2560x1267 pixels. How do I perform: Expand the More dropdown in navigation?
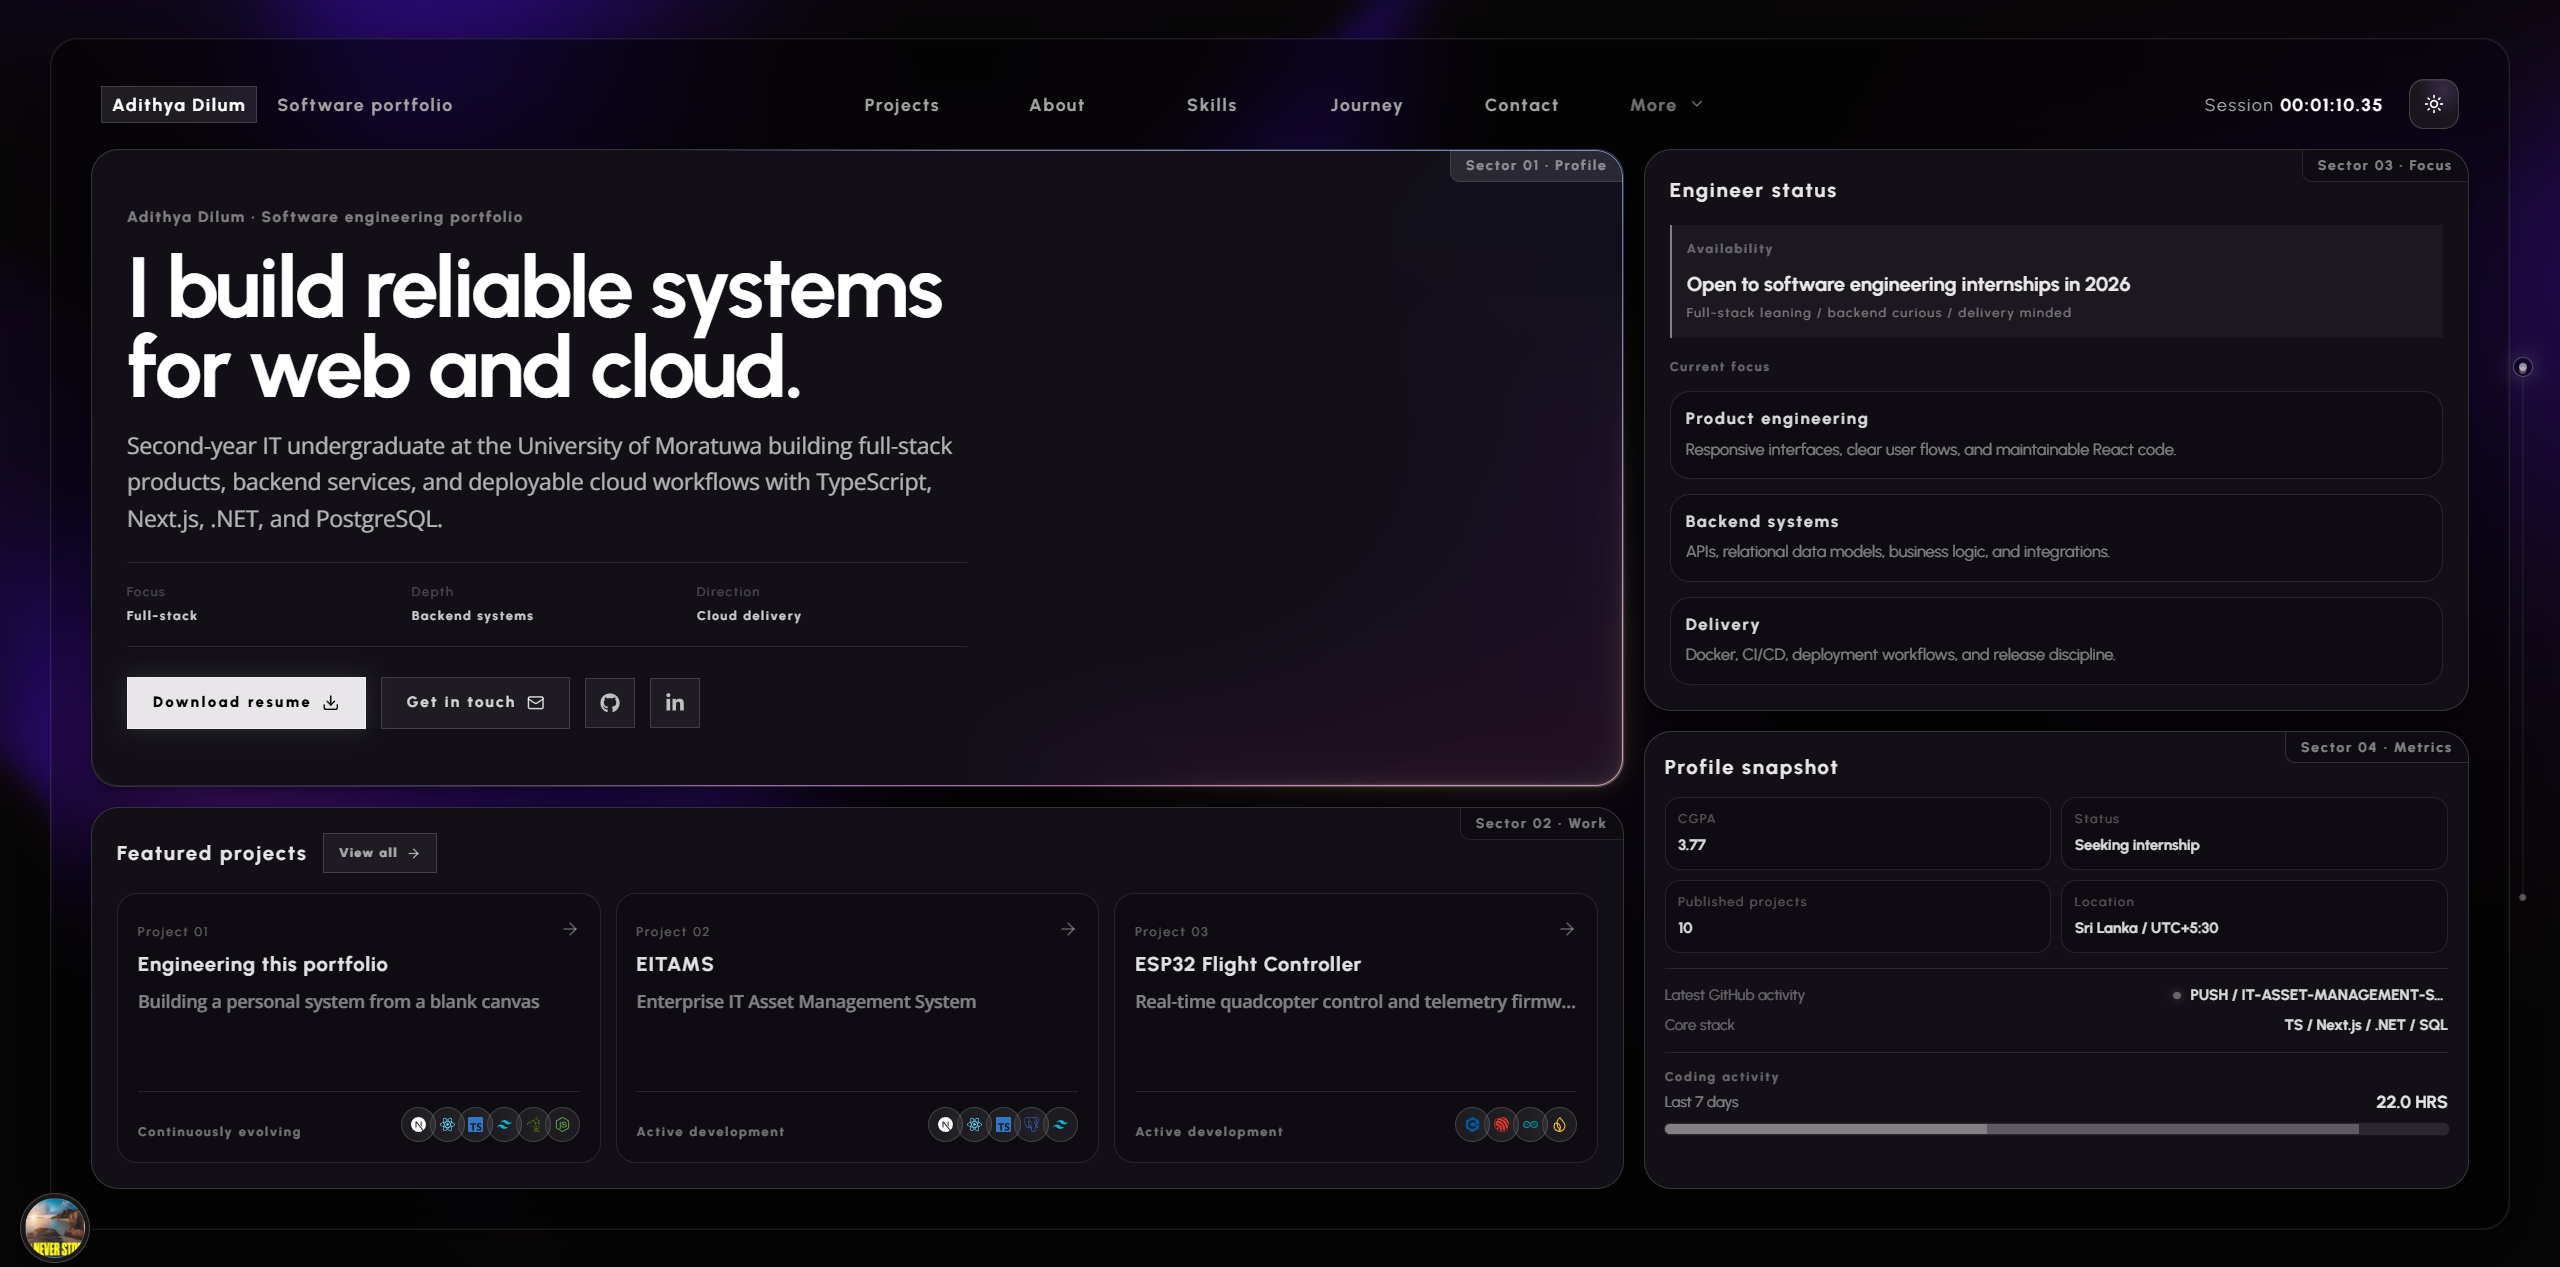click(x=1666, y=105)
